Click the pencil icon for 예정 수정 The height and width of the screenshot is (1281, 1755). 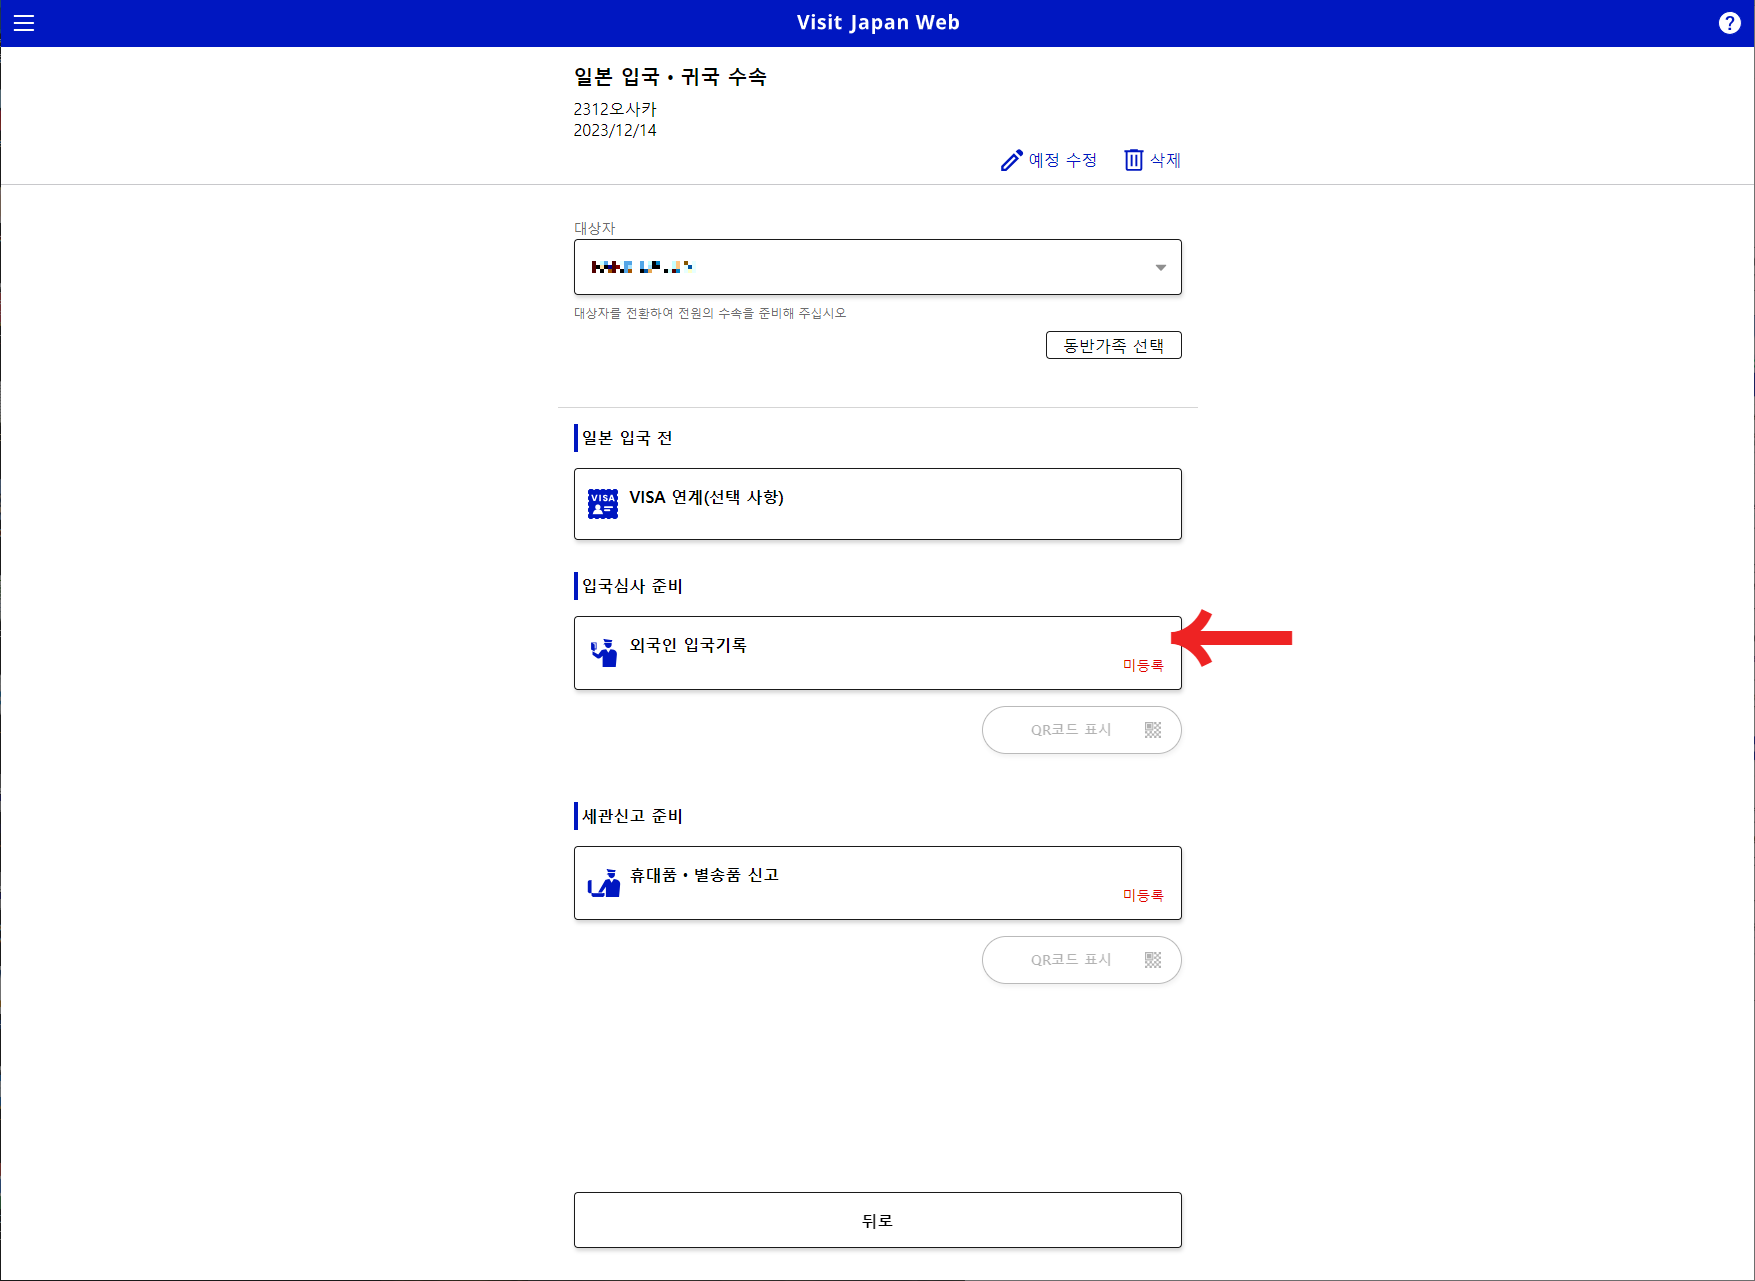point(1012,160)
